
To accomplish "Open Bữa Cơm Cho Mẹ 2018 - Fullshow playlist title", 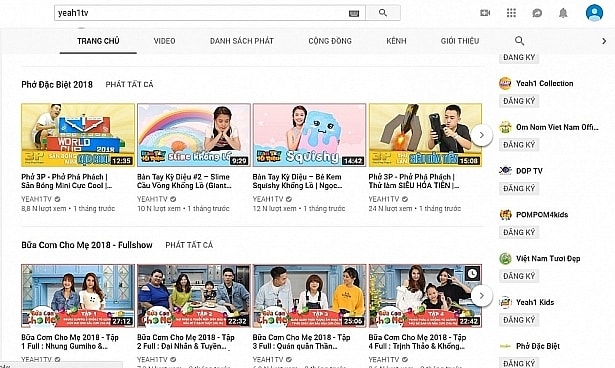I will 87,245.
